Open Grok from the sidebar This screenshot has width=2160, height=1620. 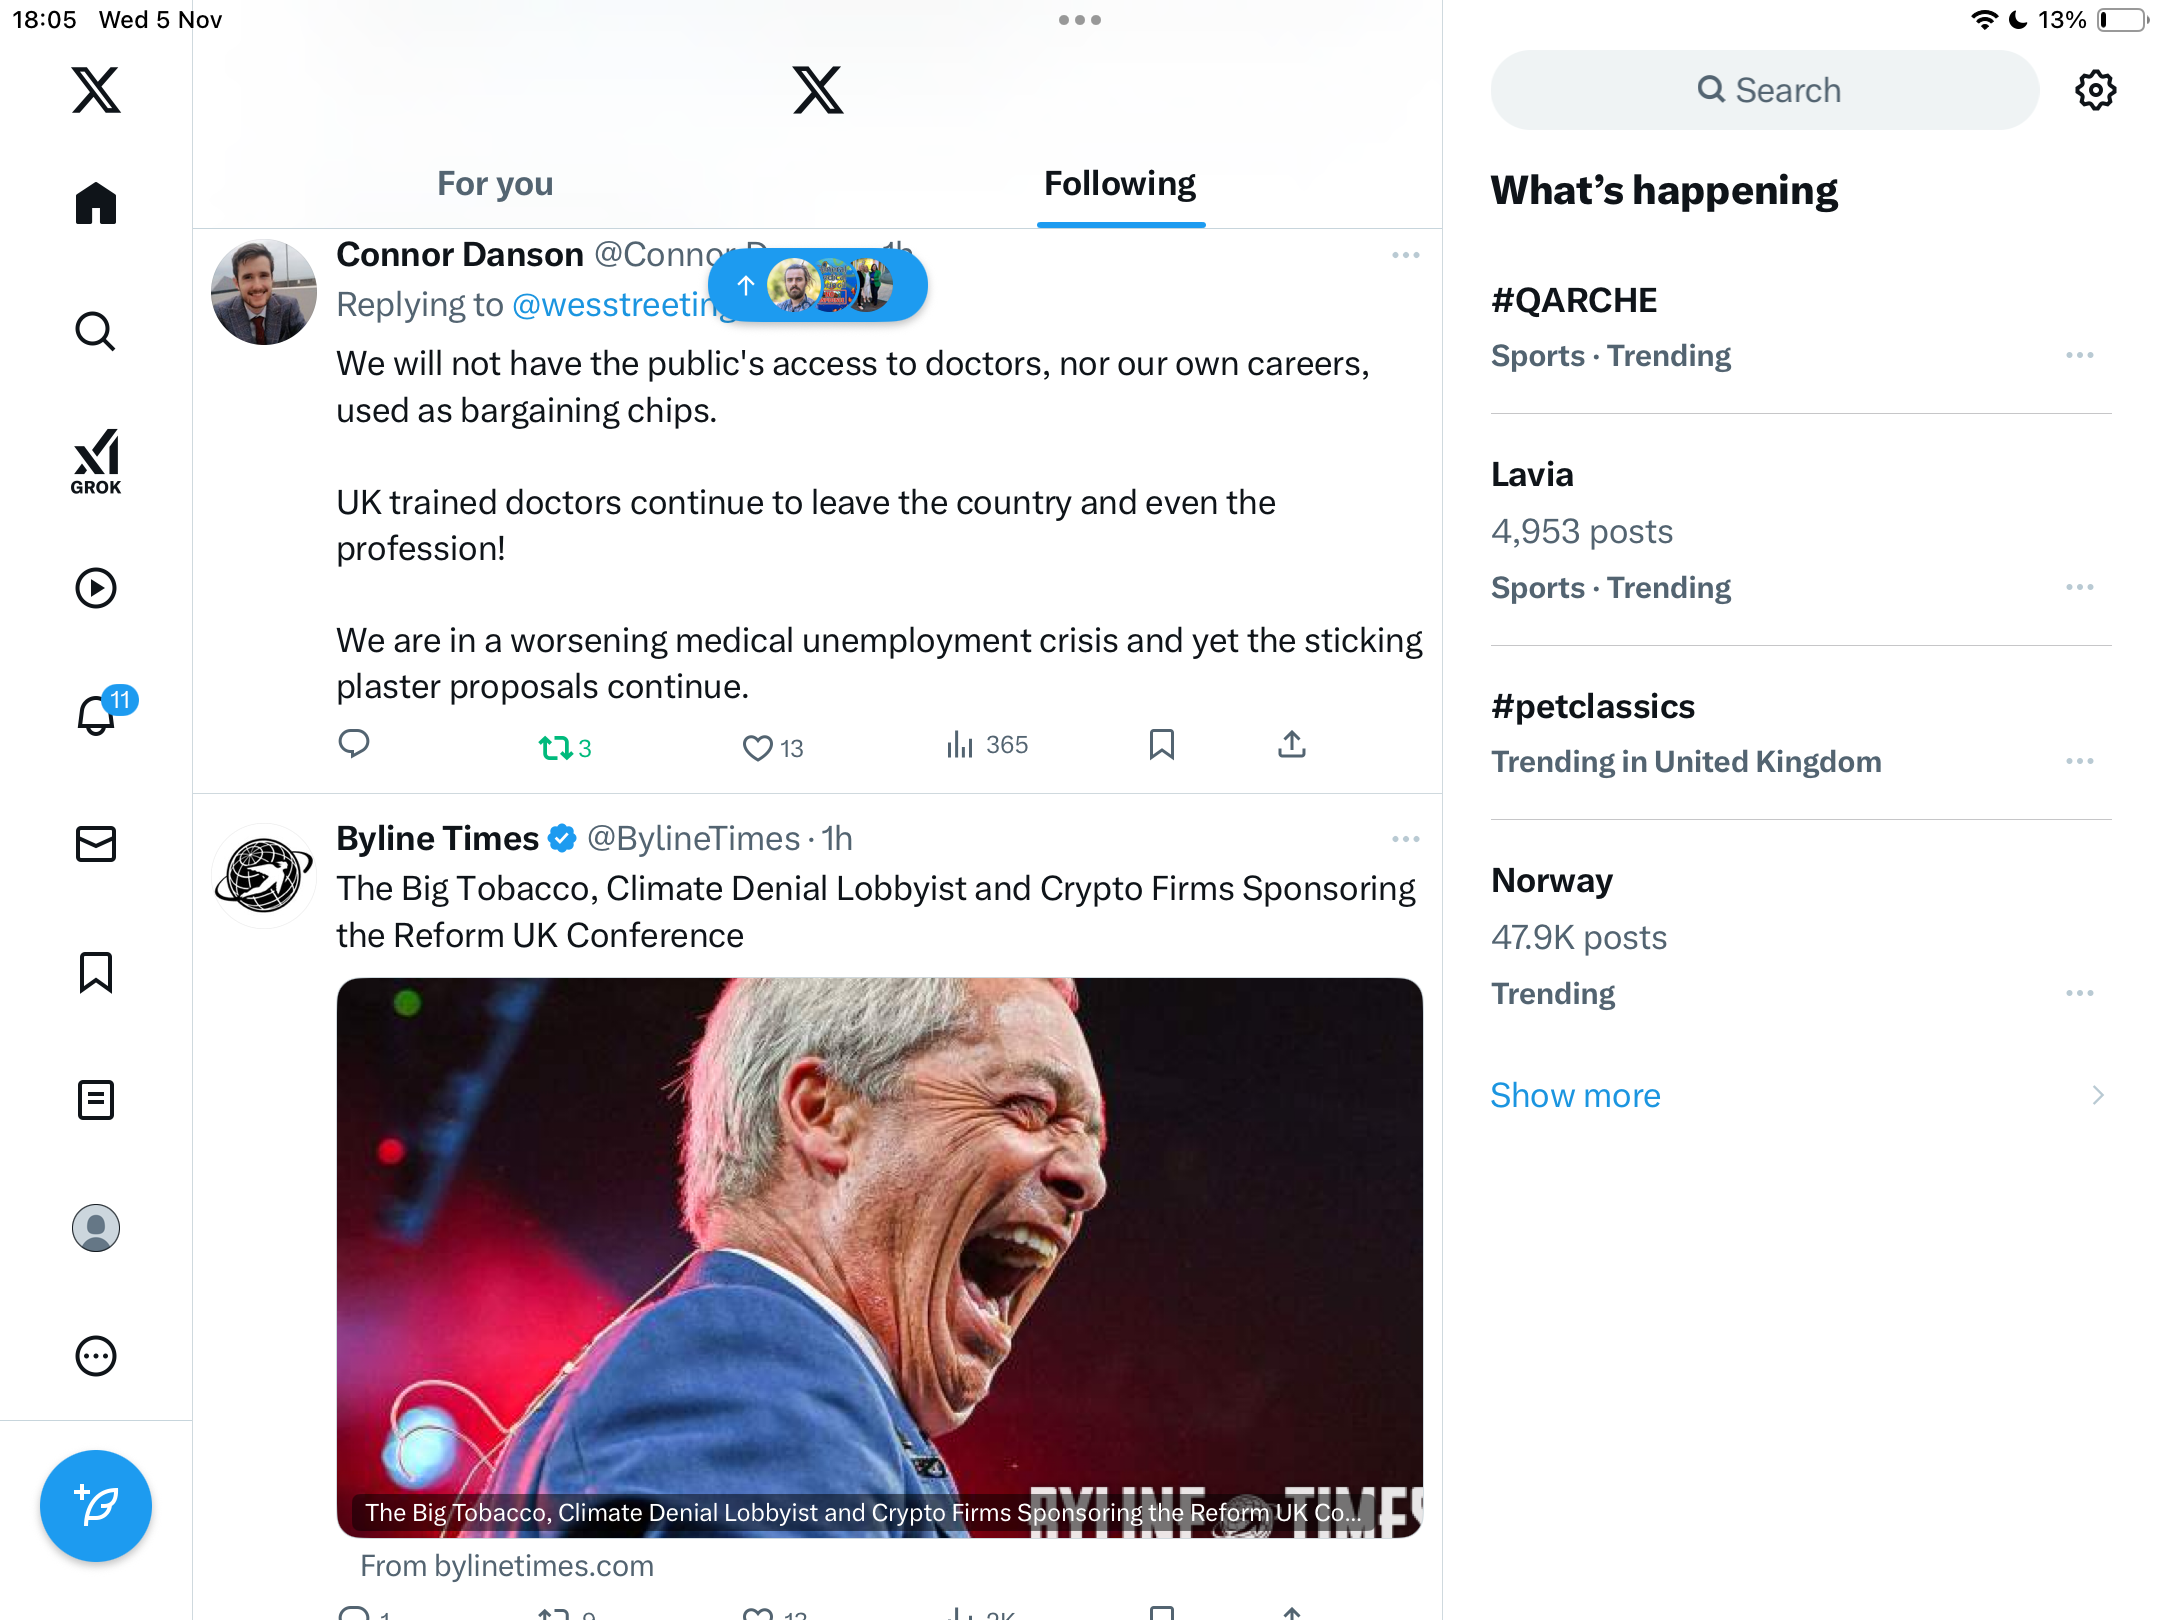click(96, 461)
